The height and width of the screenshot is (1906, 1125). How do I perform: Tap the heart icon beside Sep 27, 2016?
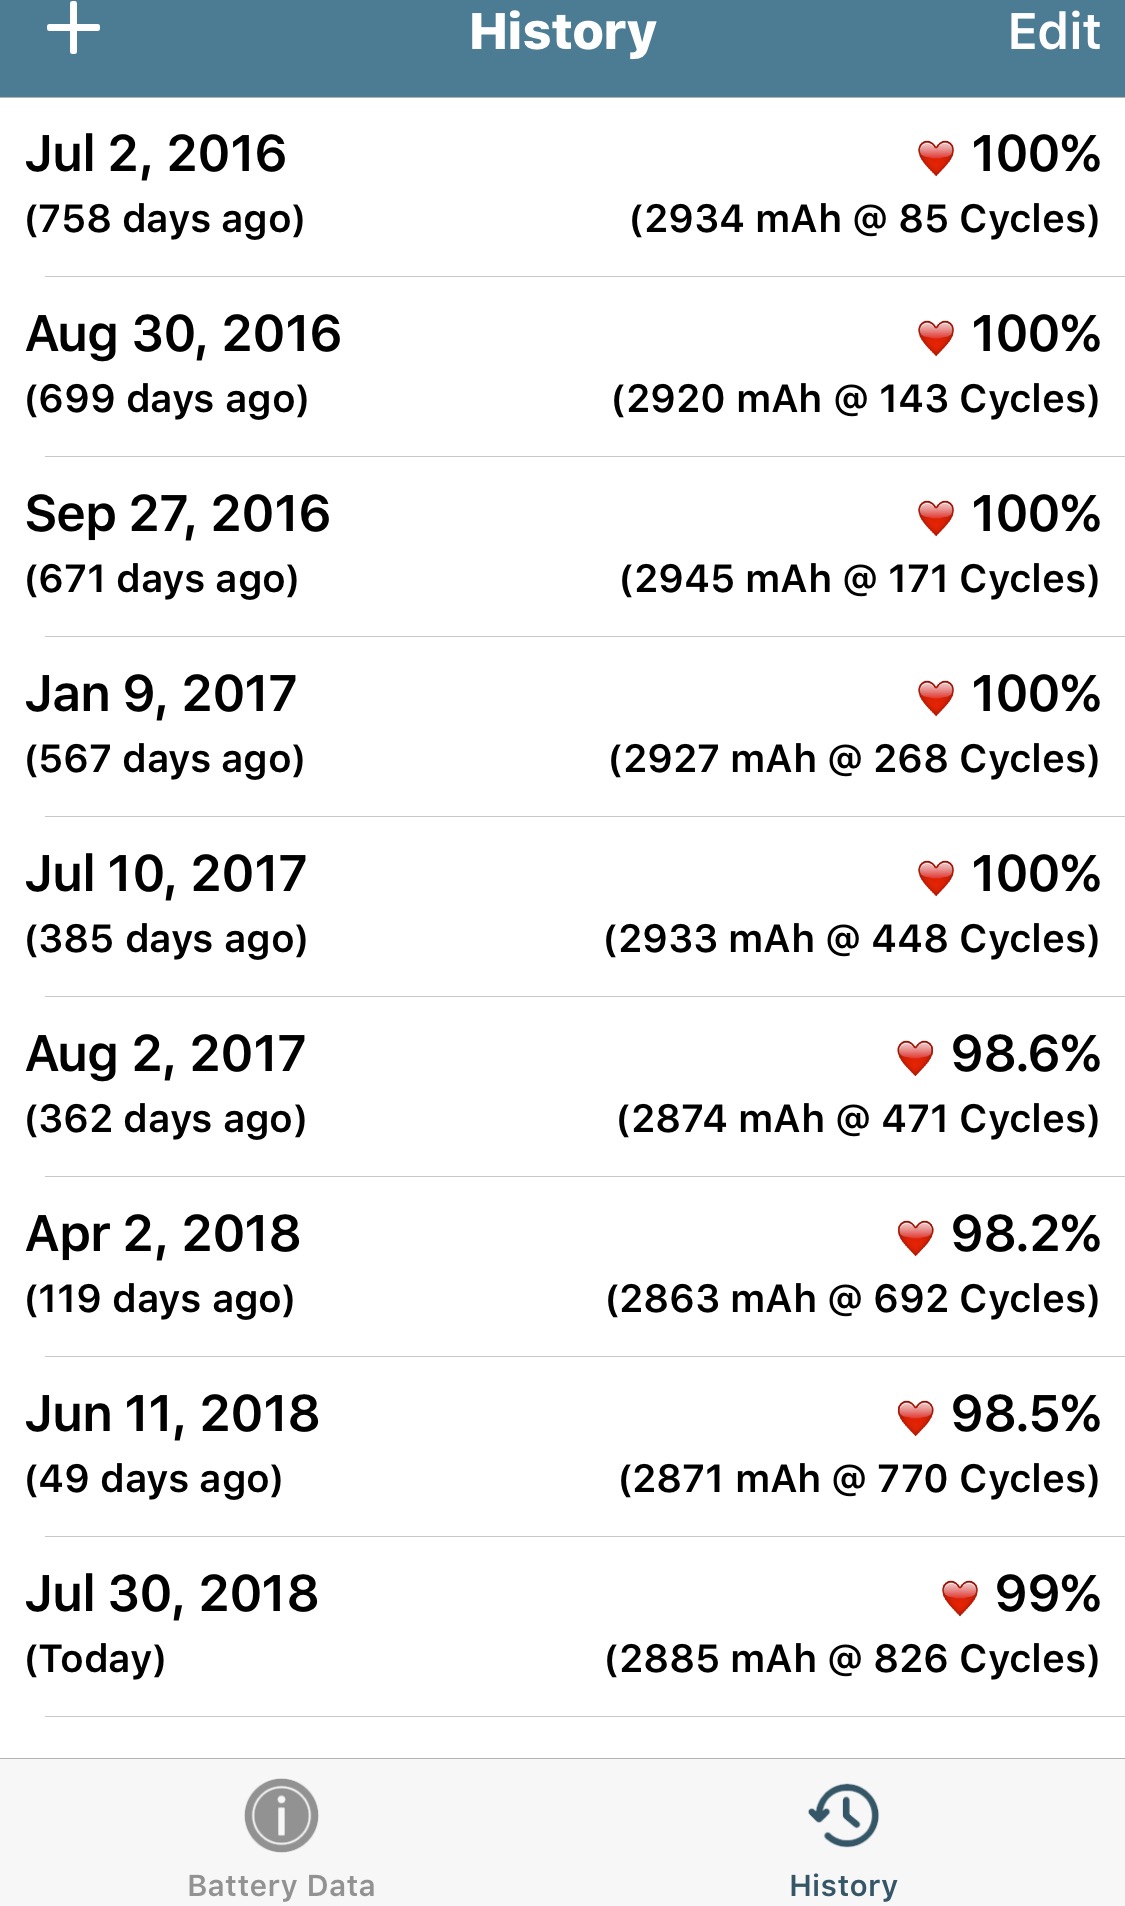(x=936, y=517)
